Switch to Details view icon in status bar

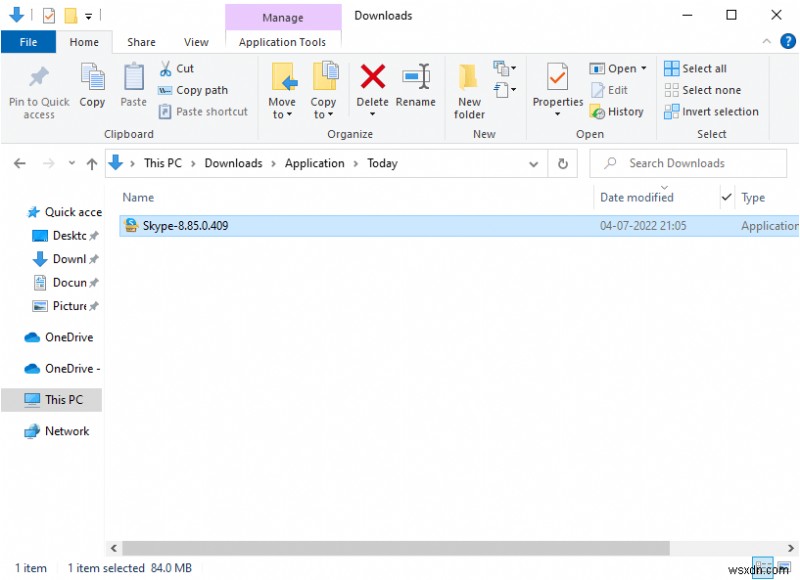(763, 566)
